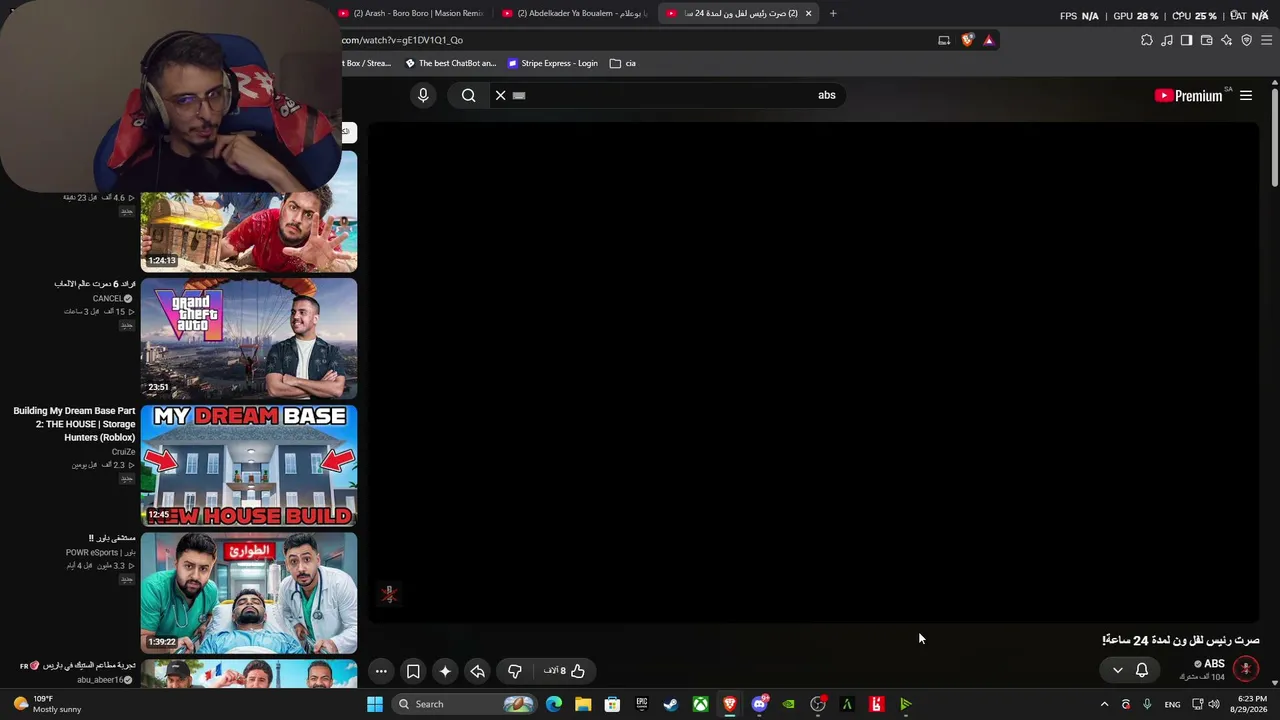
Task: Open the ABS channel avatar
Action: (1246, 668)
